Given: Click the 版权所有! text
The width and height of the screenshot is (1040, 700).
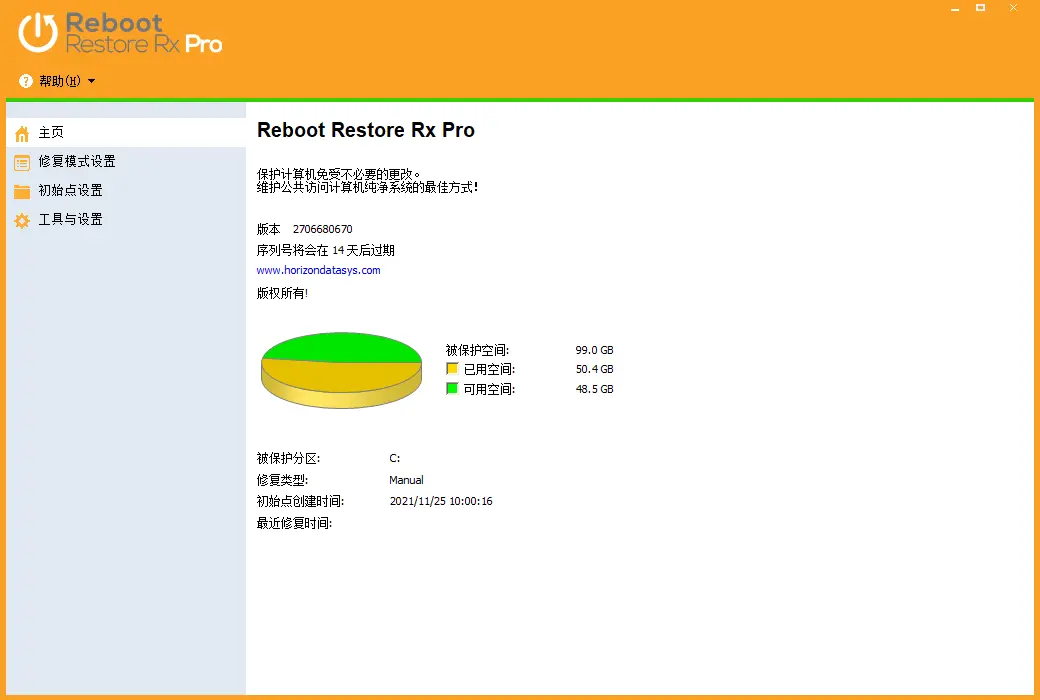Looking at the screenshot, I should [x=283, y=293].
